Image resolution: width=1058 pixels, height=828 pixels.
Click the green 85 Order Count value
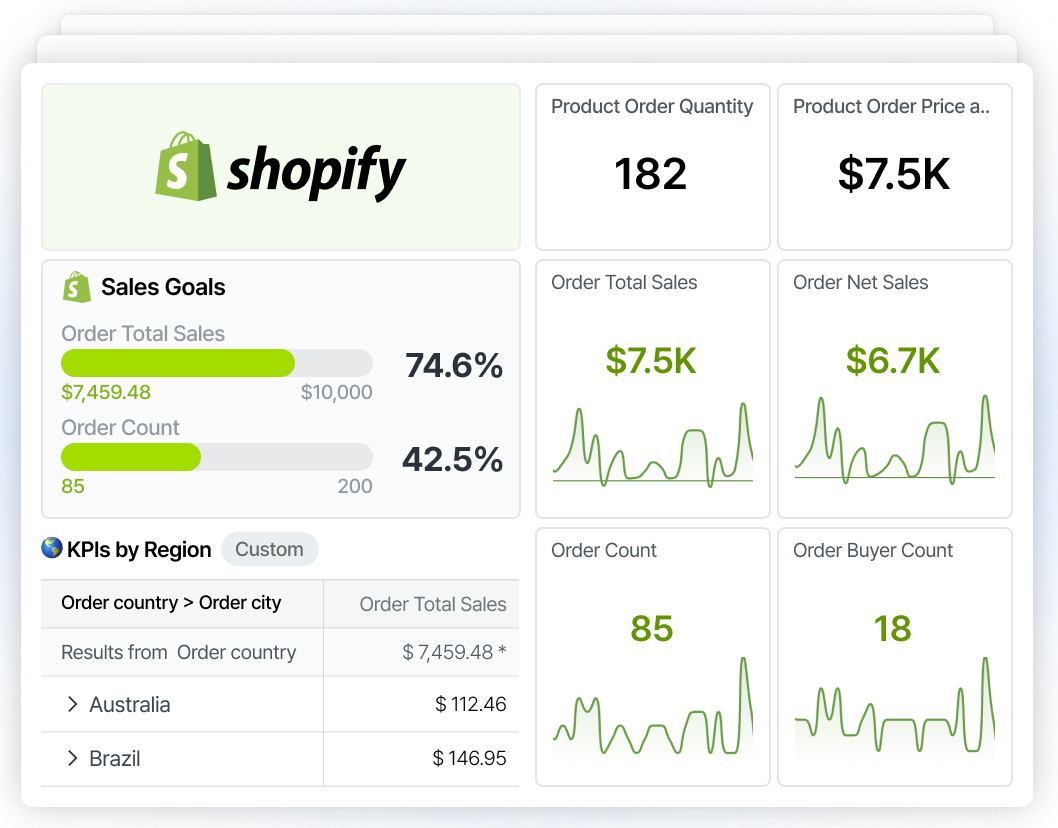point(652,628)
